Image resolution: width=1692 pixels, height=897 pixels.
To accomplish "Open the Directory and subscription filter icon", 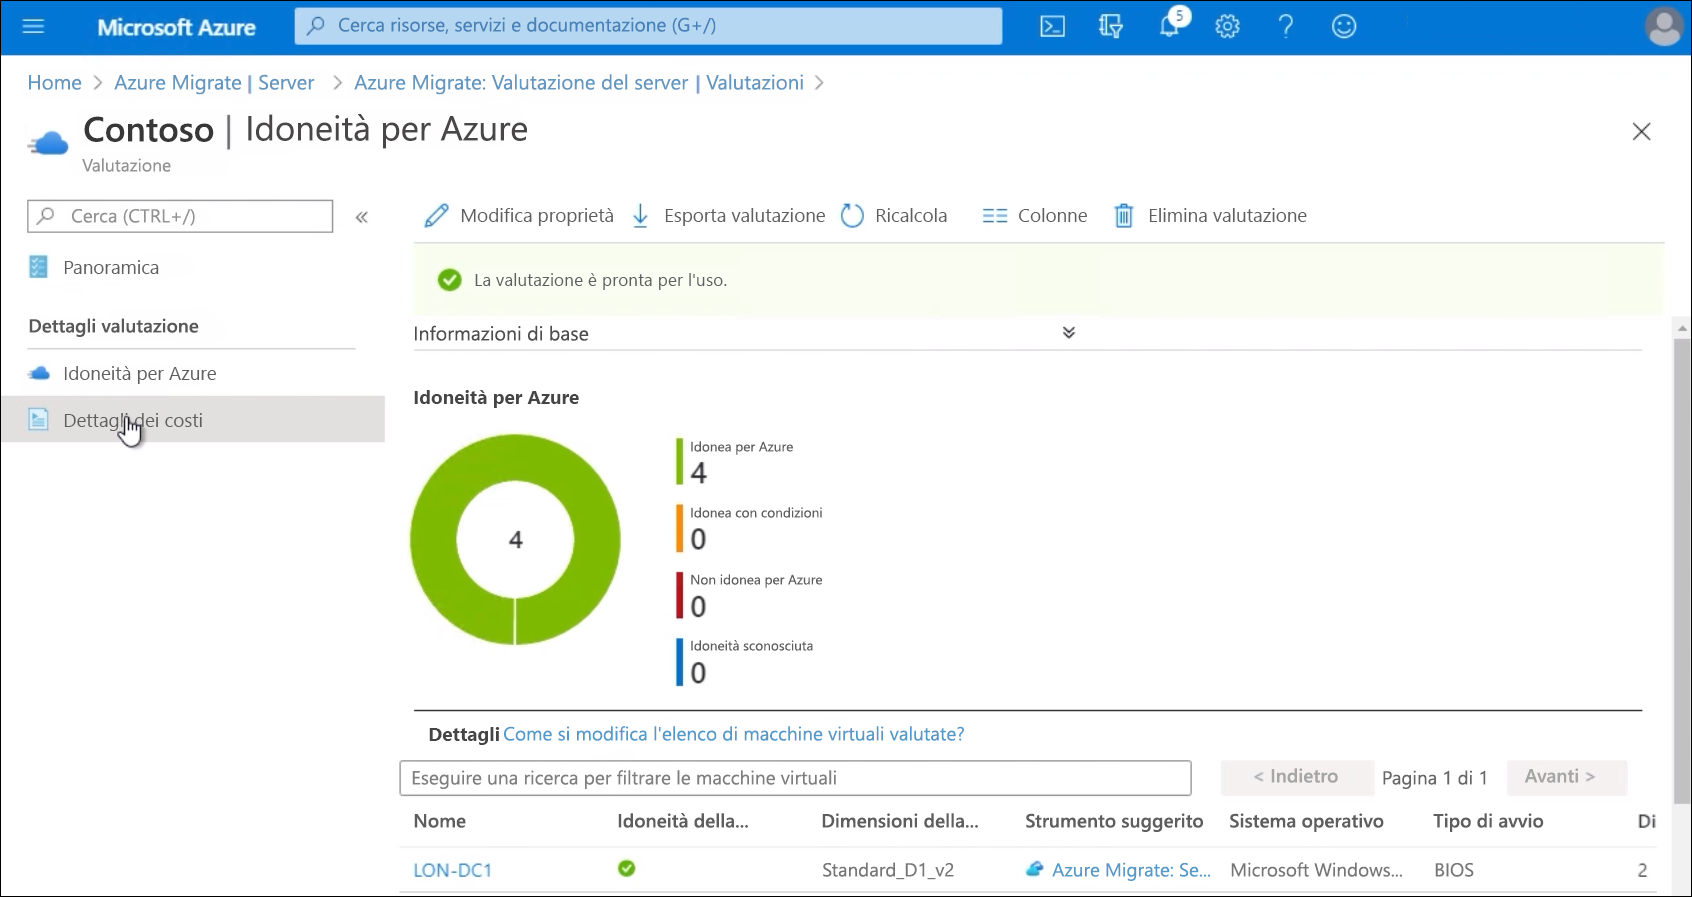I will pyautogui.click(x=1111, y=26).
